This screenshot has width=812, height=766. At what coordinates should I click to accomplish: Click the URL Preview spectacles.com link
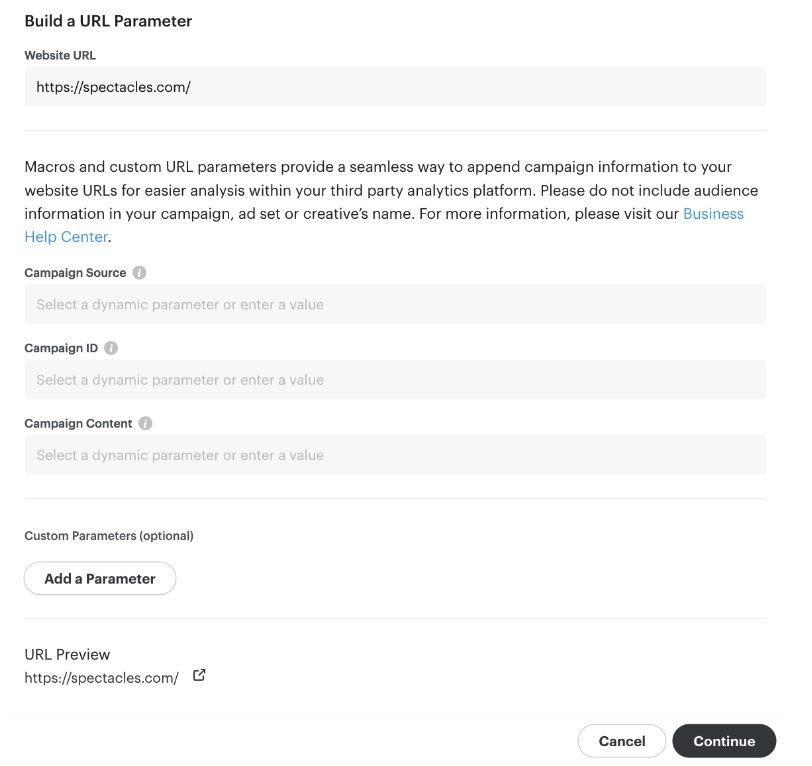click(x=101, y=677)
